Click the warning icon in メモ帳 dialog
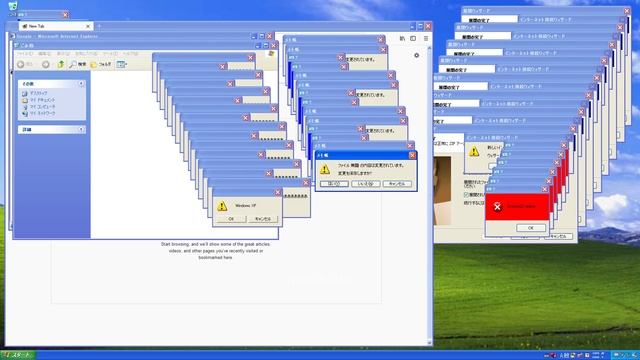 pyautogui.click(x=325, y=169)
